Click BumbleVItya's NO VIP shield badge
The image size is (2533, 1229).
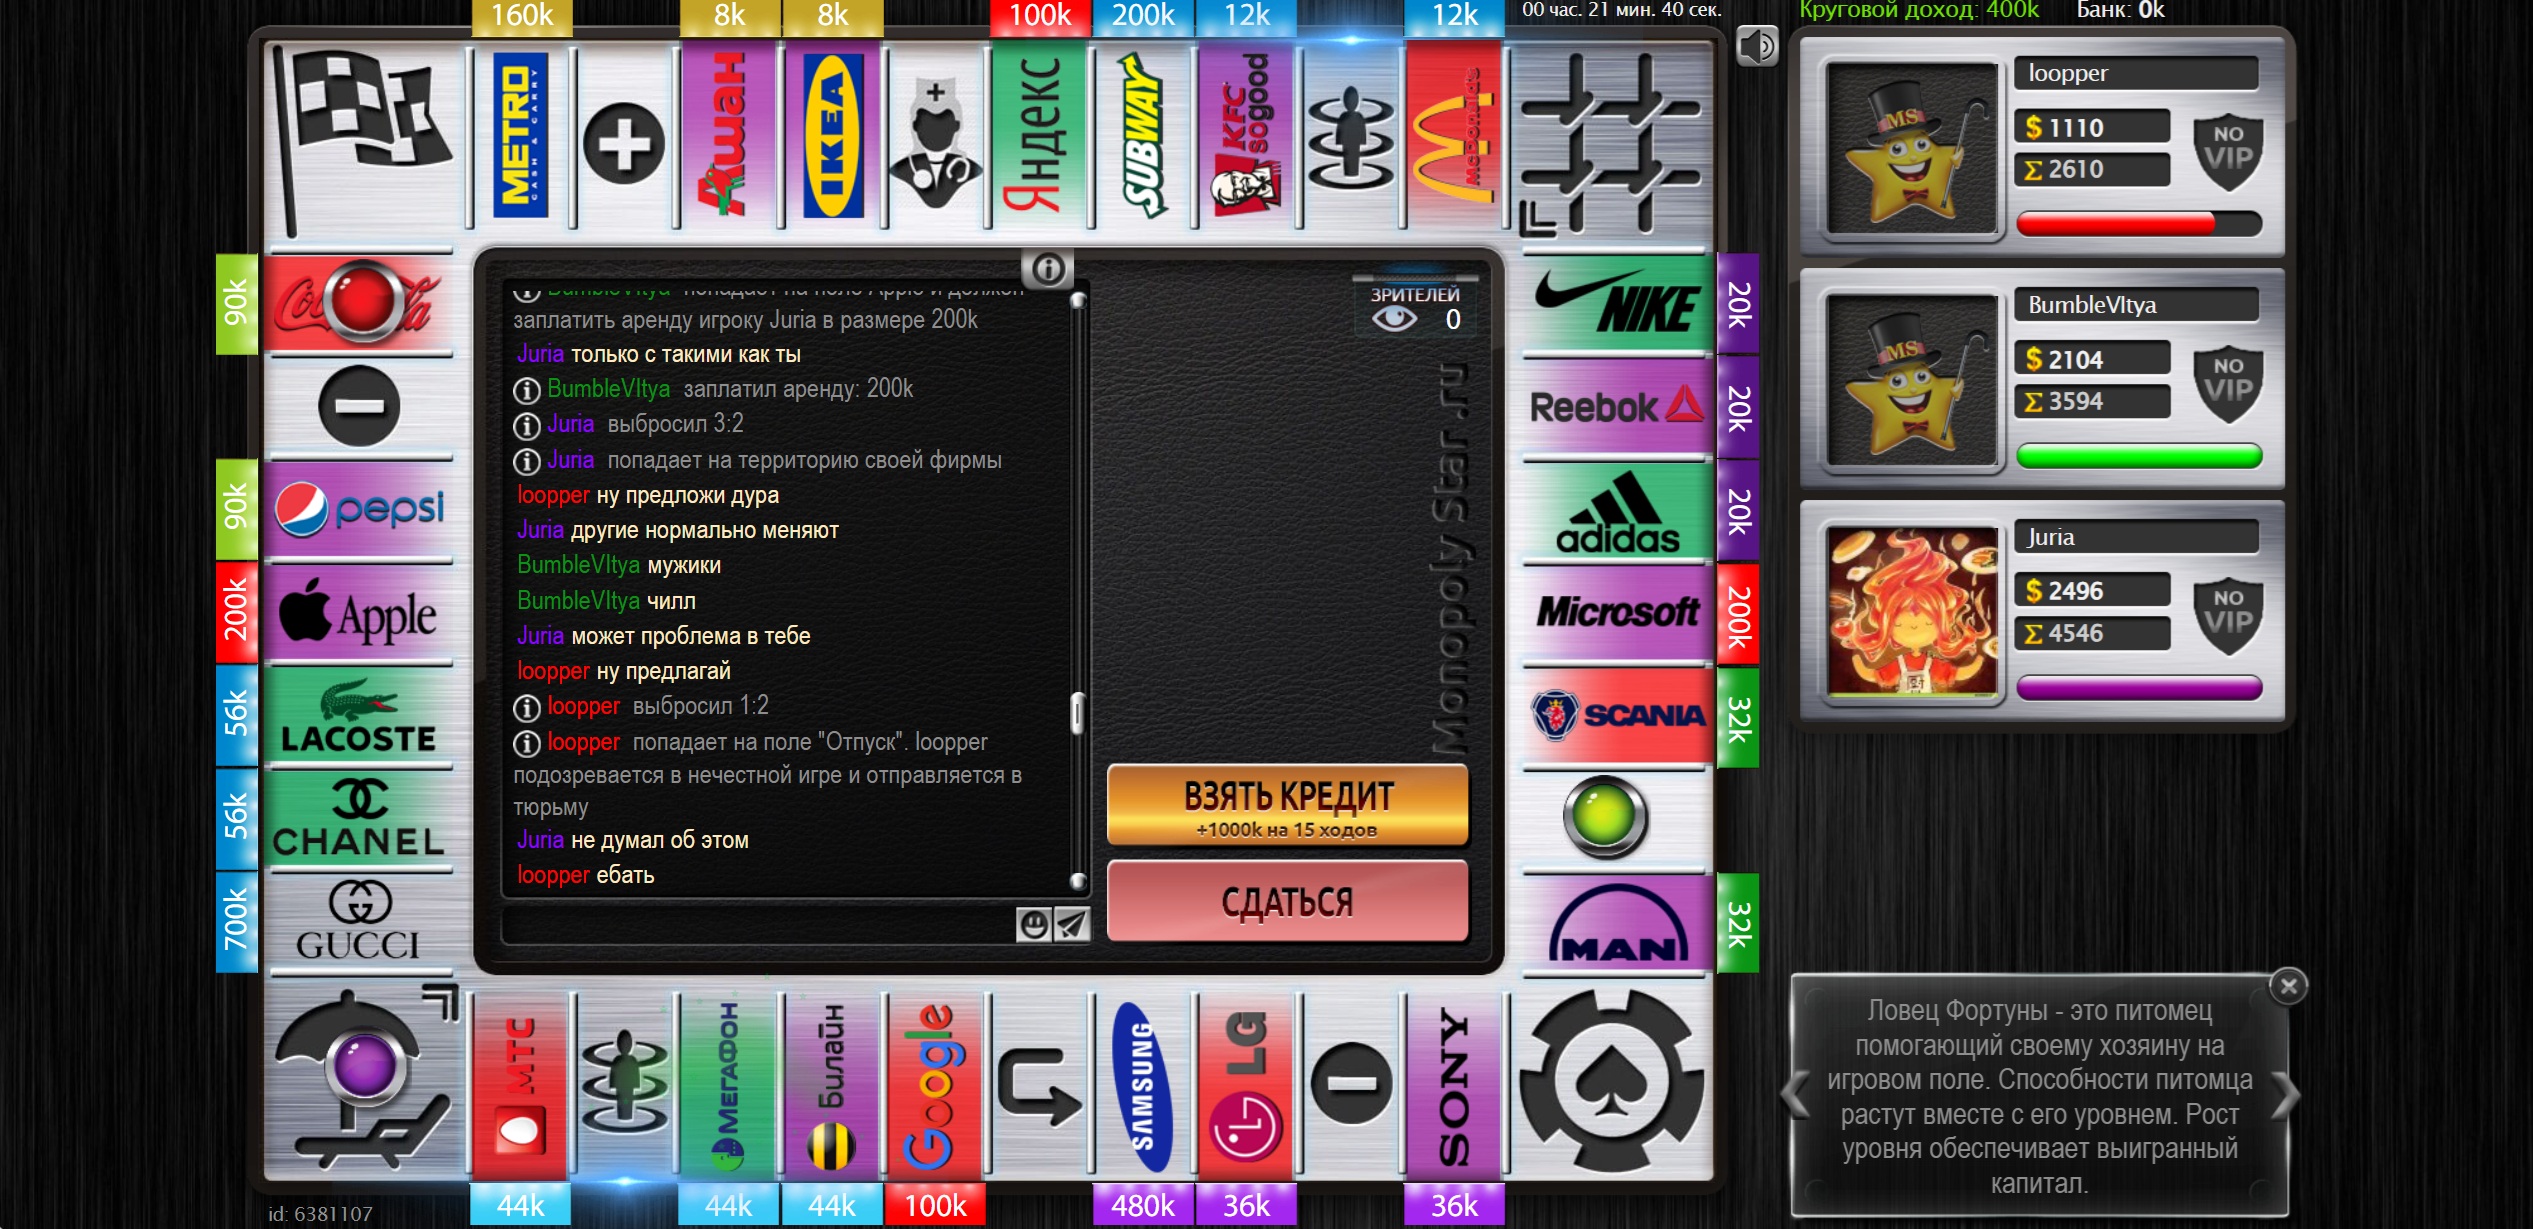(2228, 383)
